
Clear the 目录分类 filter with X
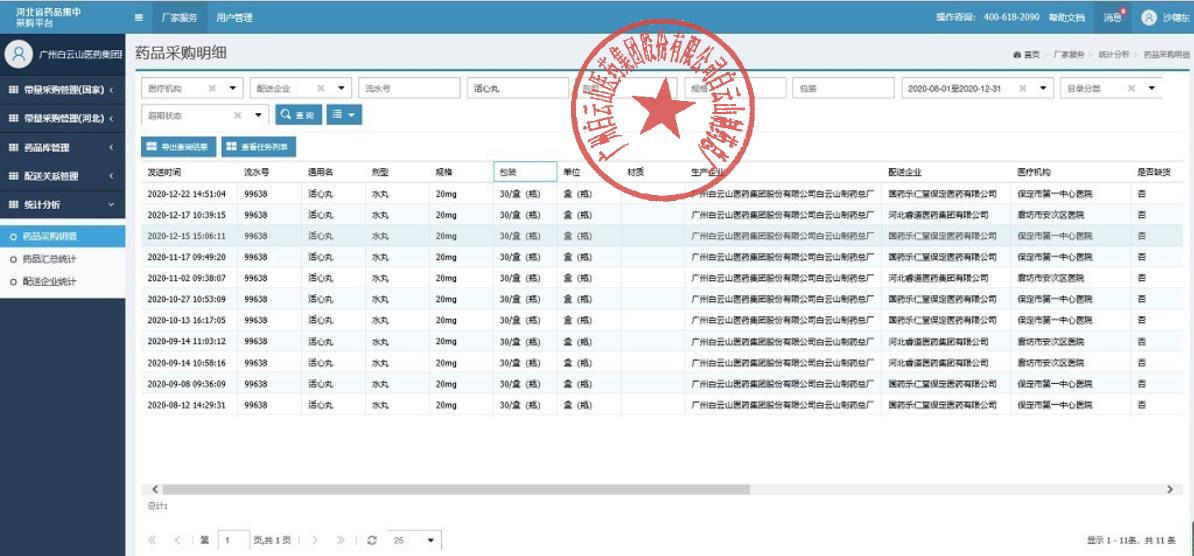1132,88
